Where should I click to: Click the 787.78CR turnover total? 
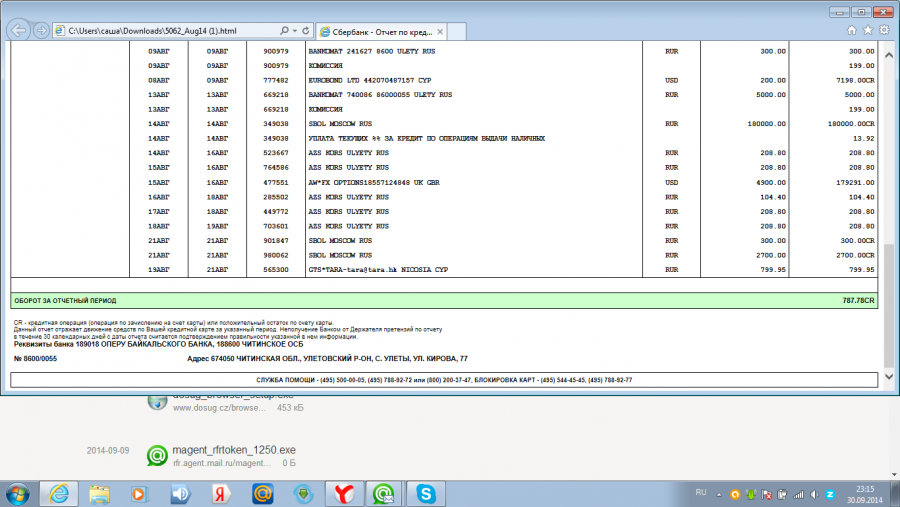(859, 300)
